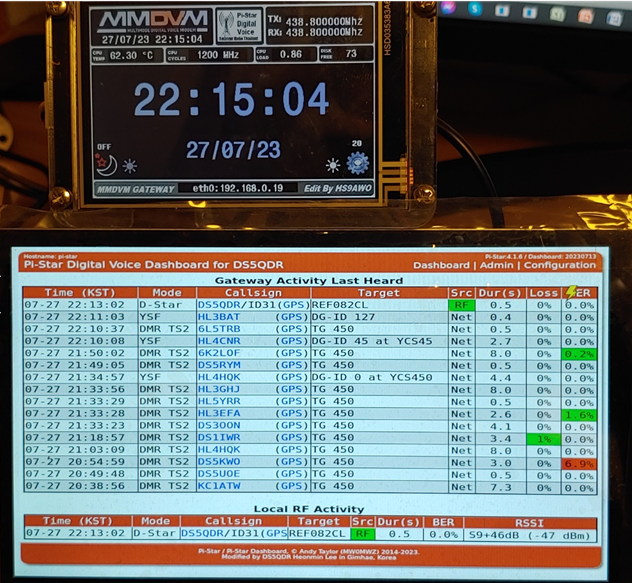Click GPS link in the 6L5TRB row
The width and height of the screenshot is (632, 583).
click(292, 329)
